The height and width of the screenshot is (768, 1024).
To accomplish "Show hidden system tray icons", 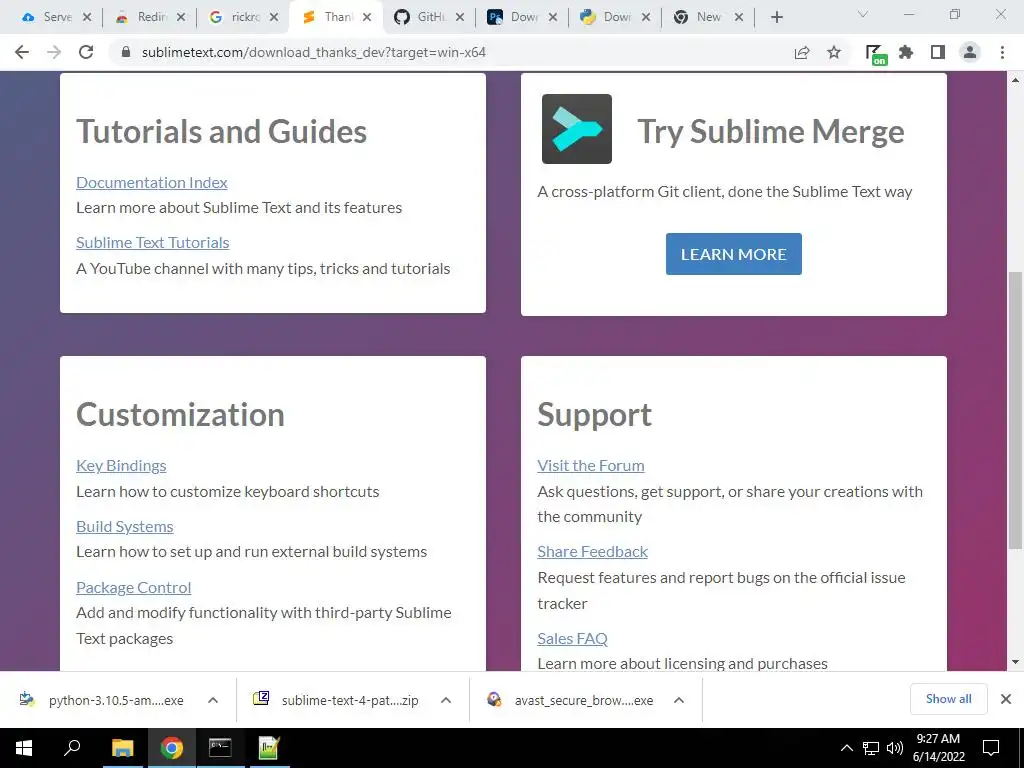I will click(x=846, y=748).
